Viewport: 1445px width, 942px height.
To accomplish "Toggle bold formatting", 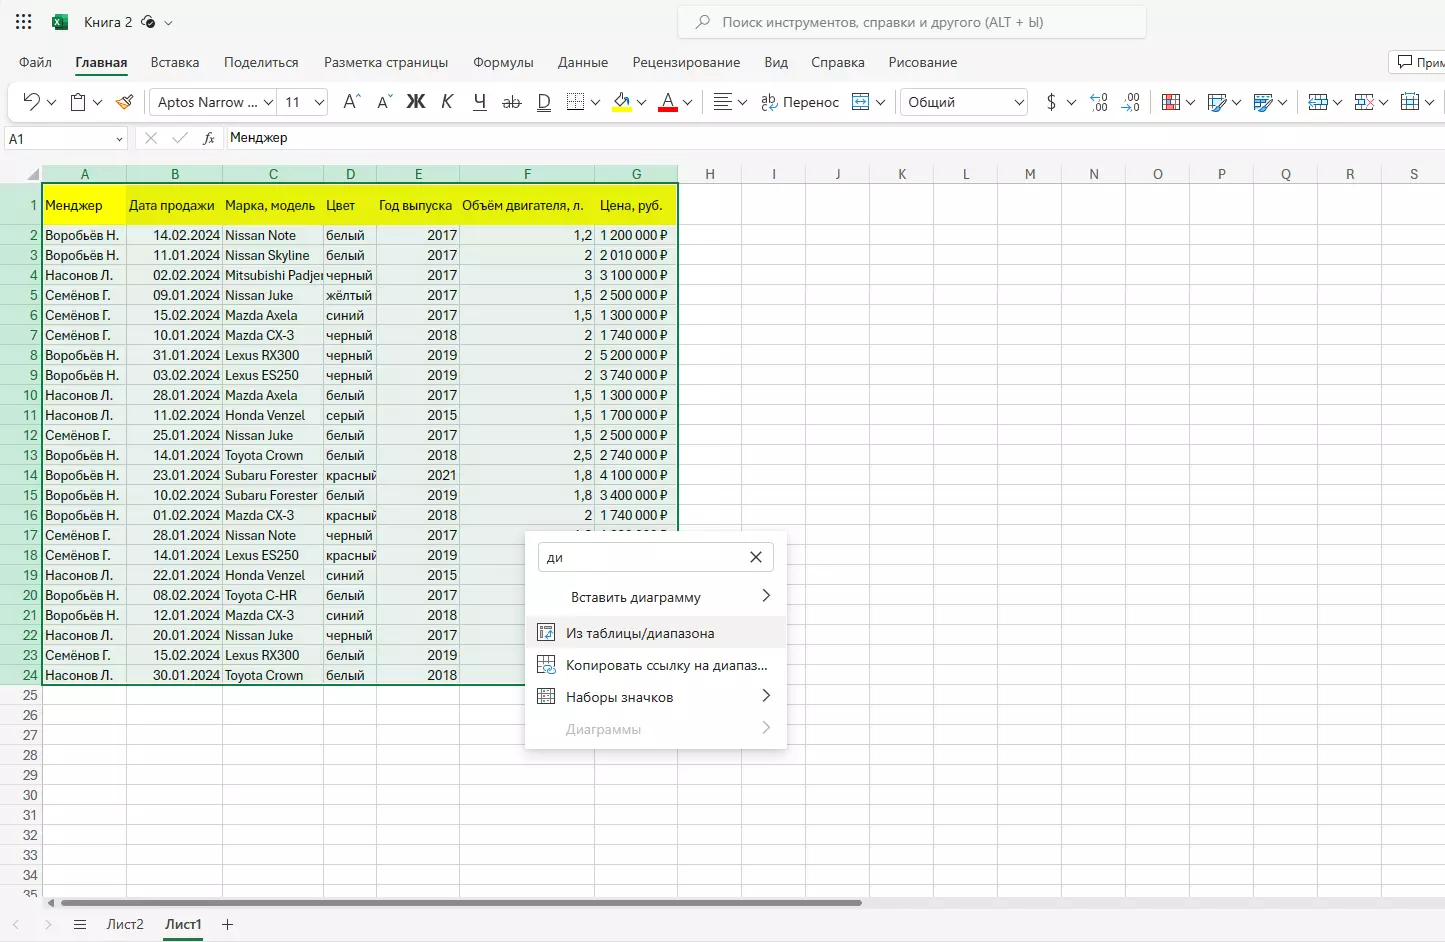I will [416, 102].
